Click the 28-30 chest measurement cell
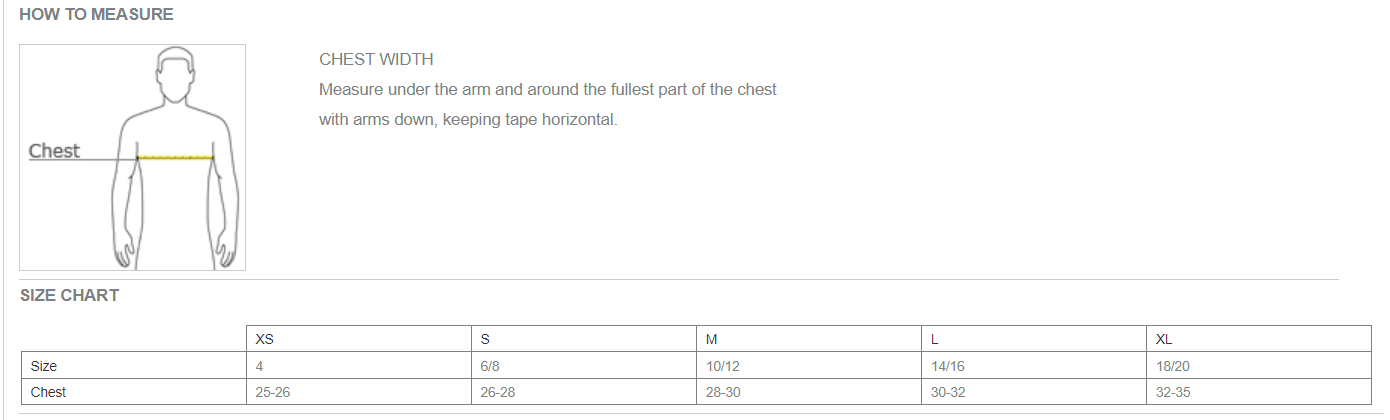The image size is (1390, 420). 810,392
